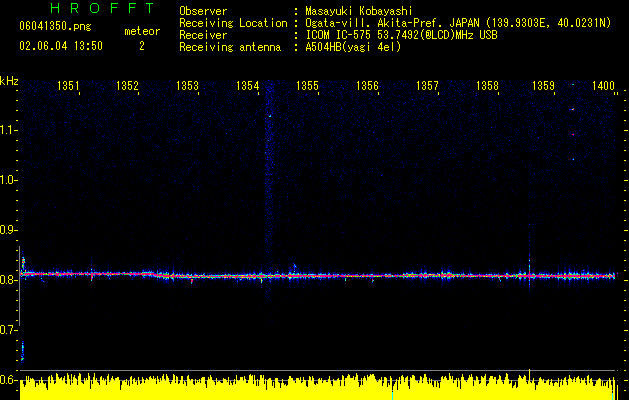Click the blue burst at the spectrogram's left edge below 0.7
The width and height of the screenshot is (629, 400).
point(22,351)
